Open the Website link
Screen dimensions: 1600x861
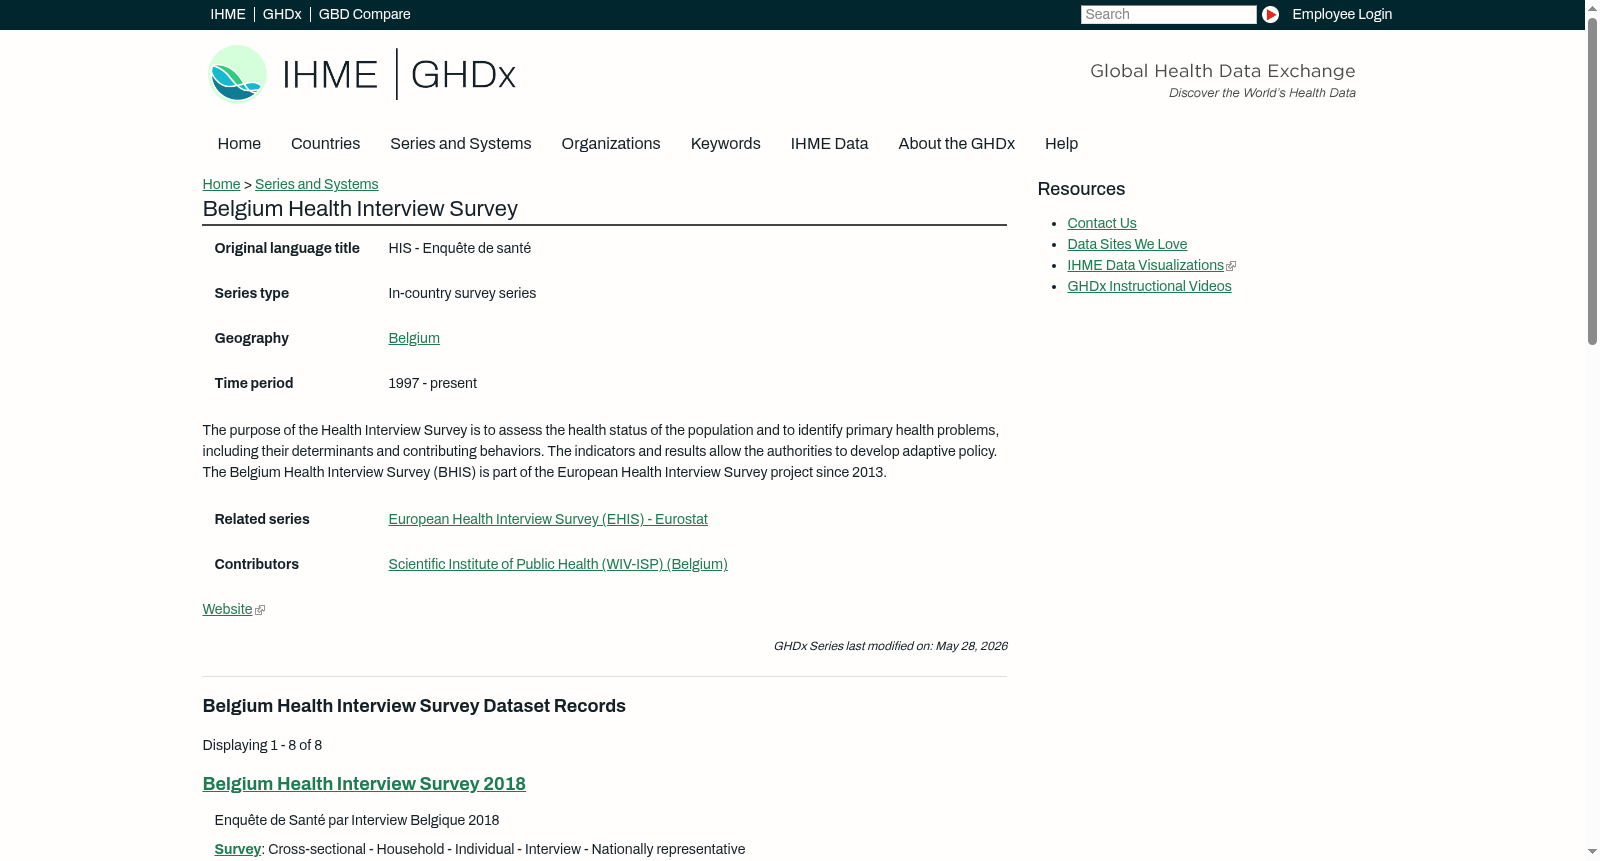coord(227,609)
